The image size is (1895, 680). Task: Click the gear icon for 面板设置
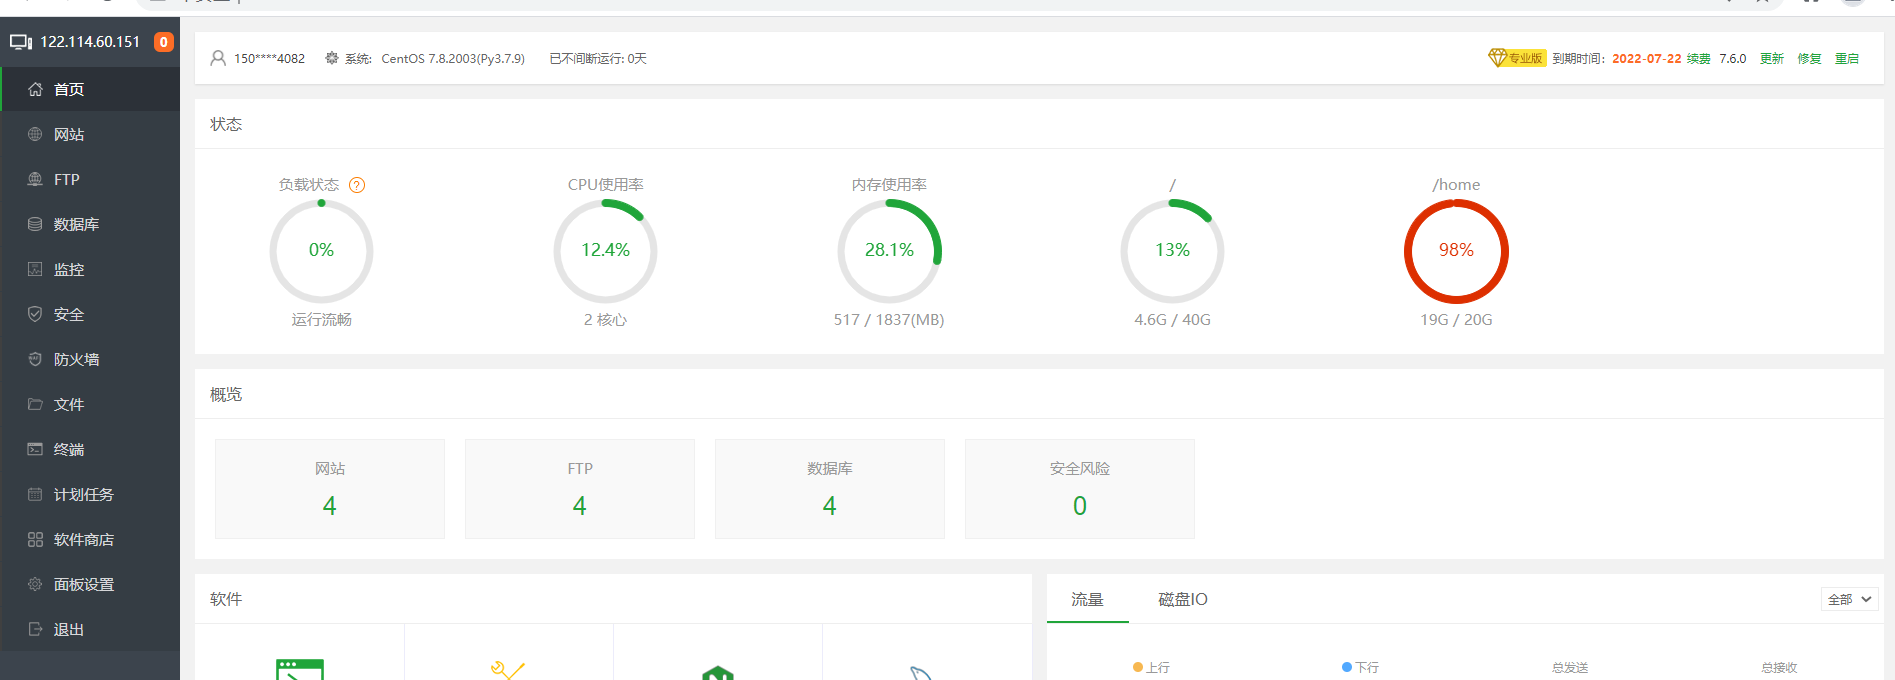pos(35,584)
